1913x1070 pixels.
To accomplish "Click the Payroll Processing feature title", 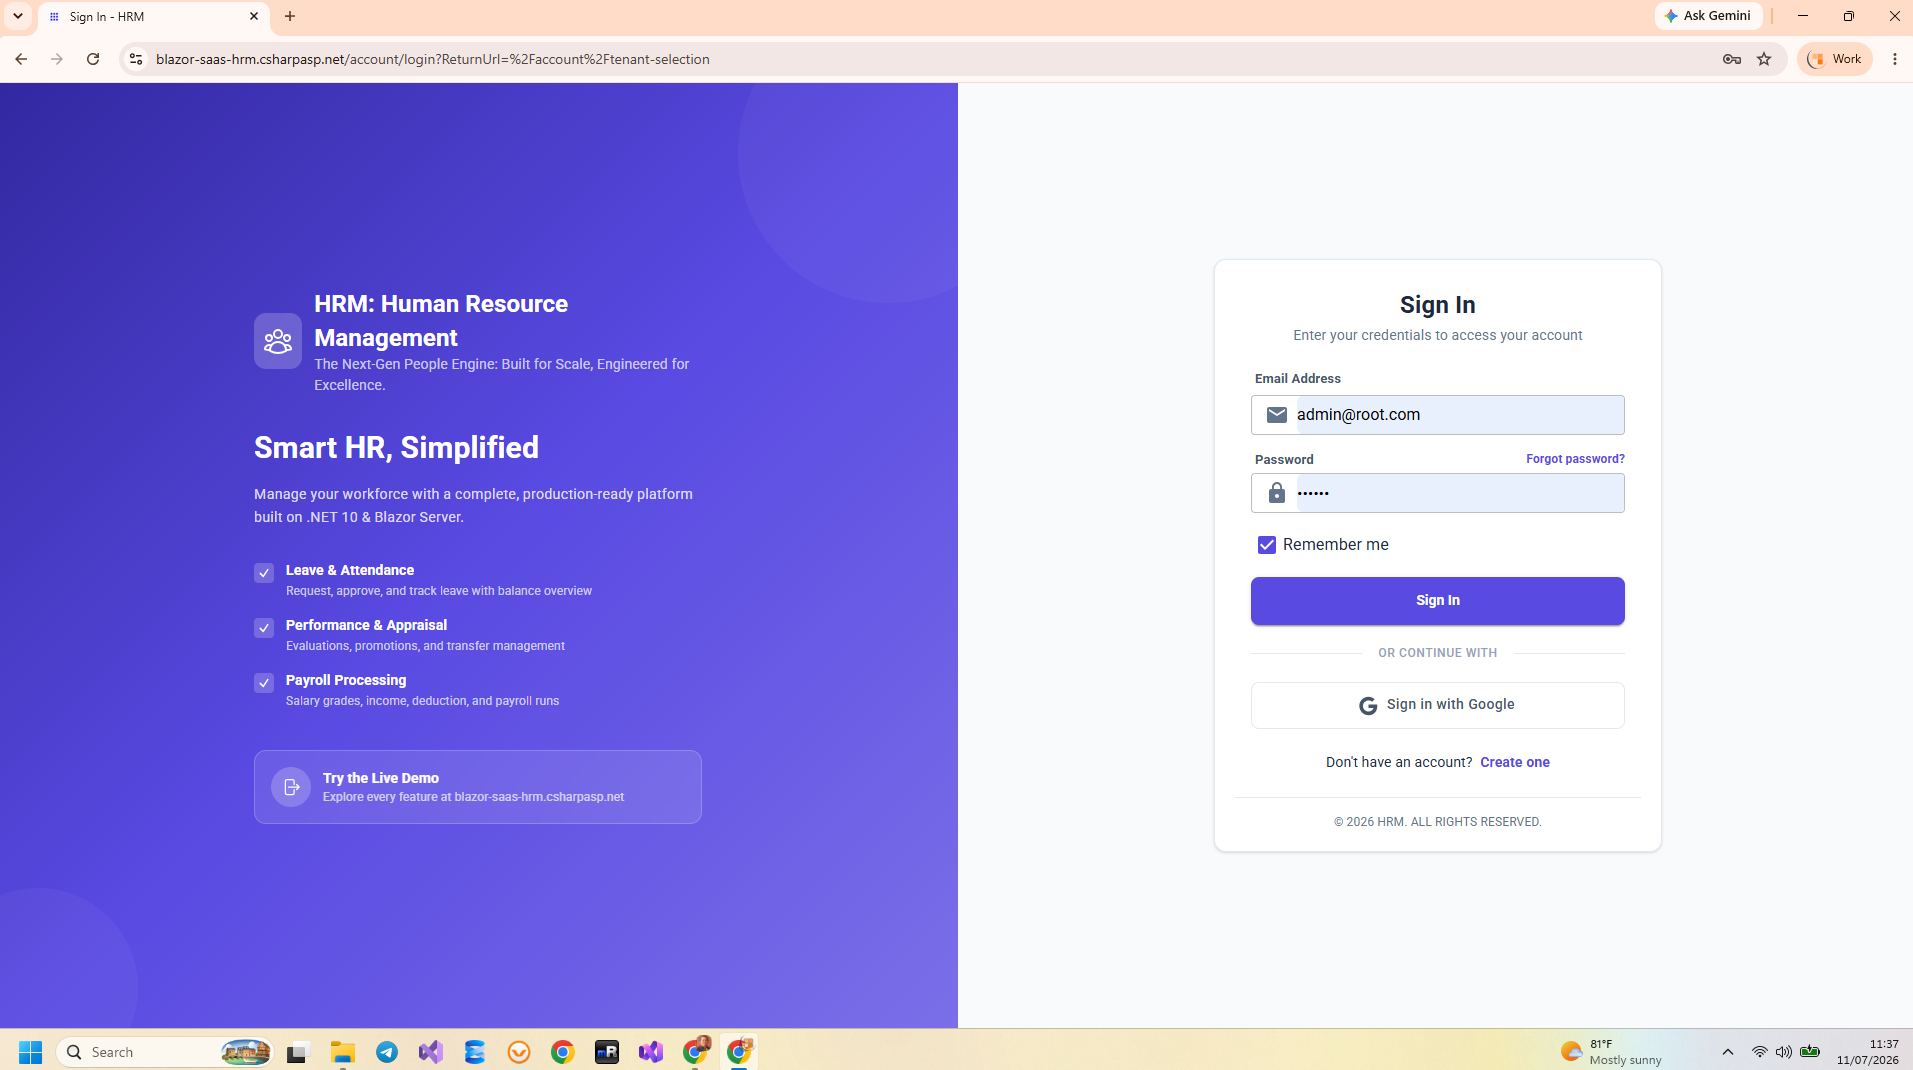I will pyautogui.click(x=346, y=680).
